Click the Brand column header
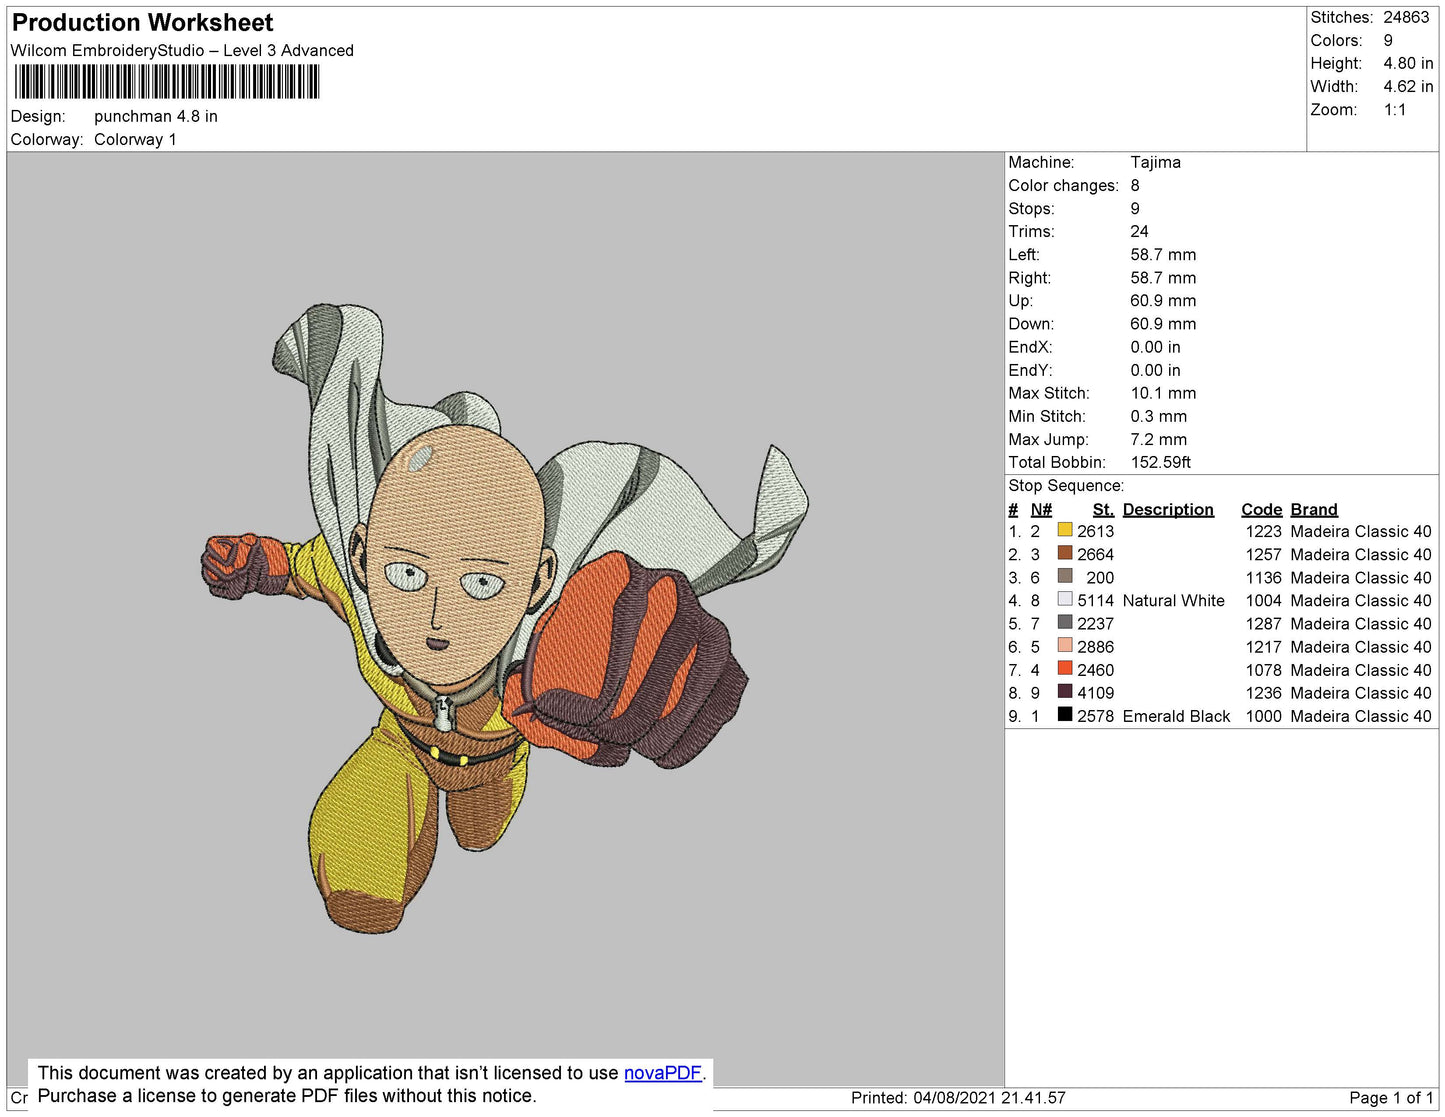The width and height of the screenshot is (1445, 1117). click(1313, 509)
